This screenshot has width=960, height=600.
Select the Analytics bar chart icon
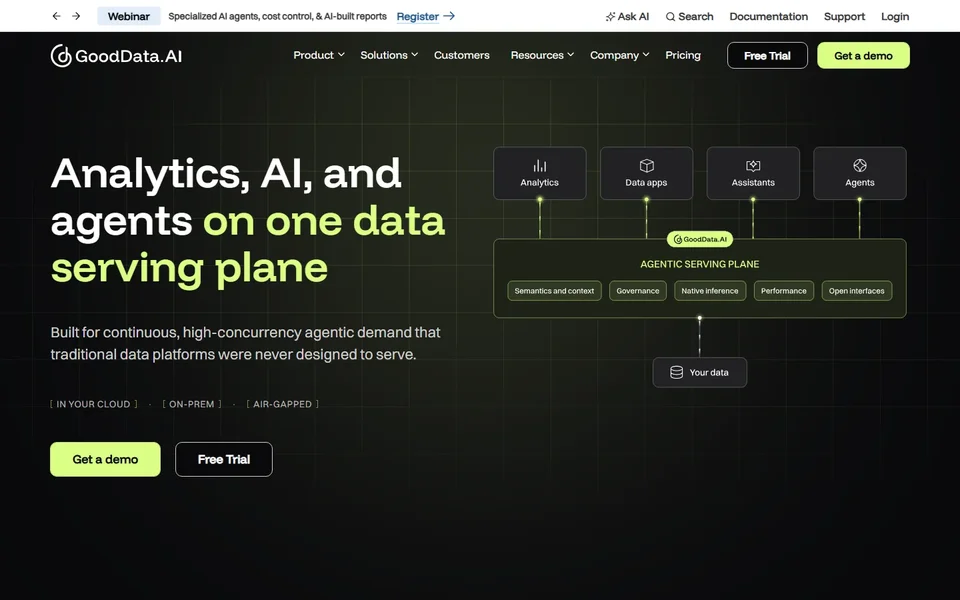click(x=539, y=165)
